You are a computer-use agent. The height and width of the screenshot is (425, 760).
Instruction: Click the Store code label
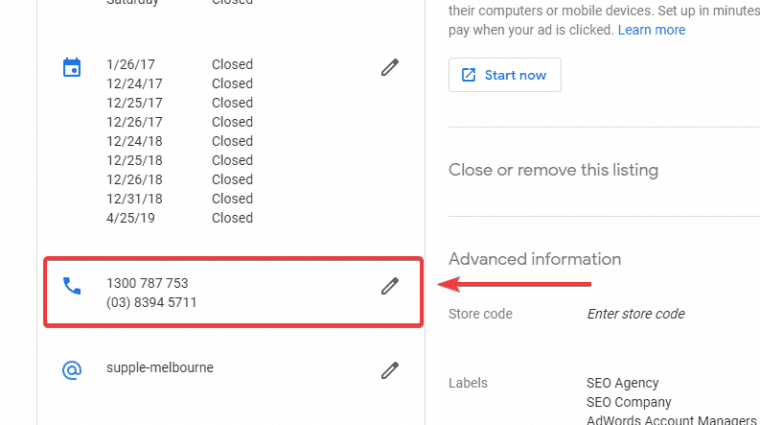(x=480, y=314)
